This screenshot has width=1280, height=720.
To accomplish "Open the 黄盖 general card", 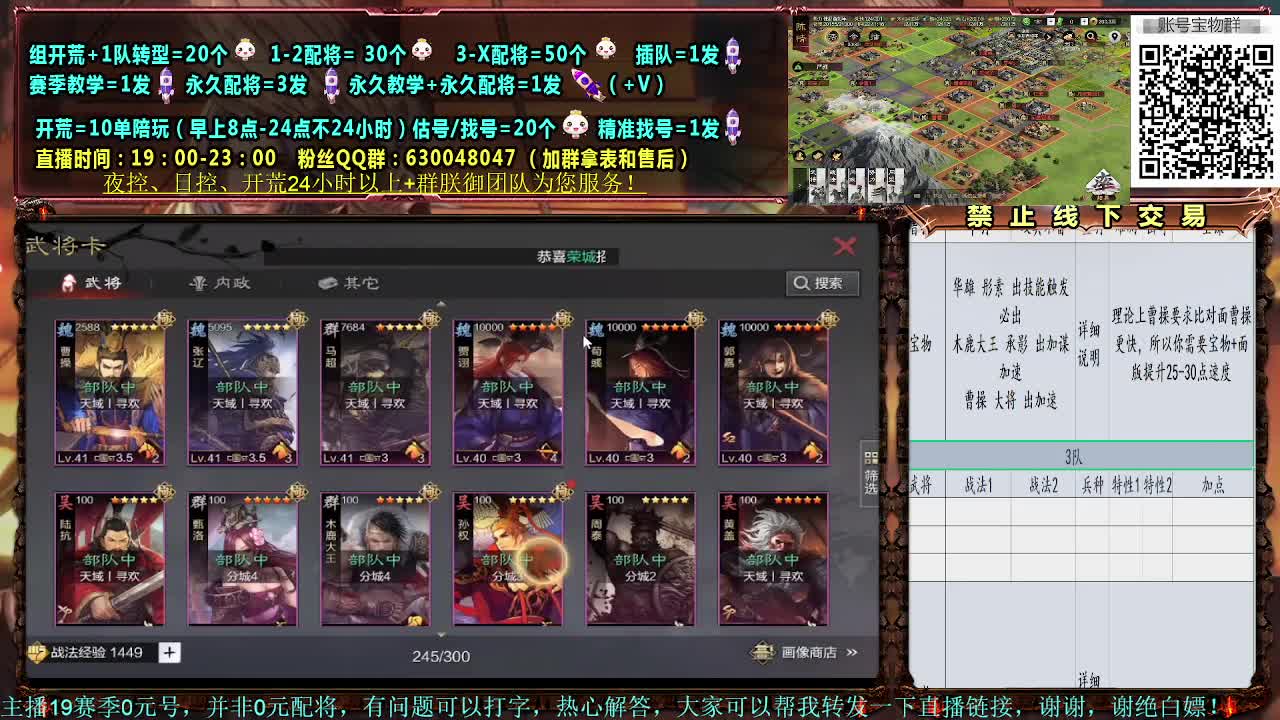I will click(773, 559).
